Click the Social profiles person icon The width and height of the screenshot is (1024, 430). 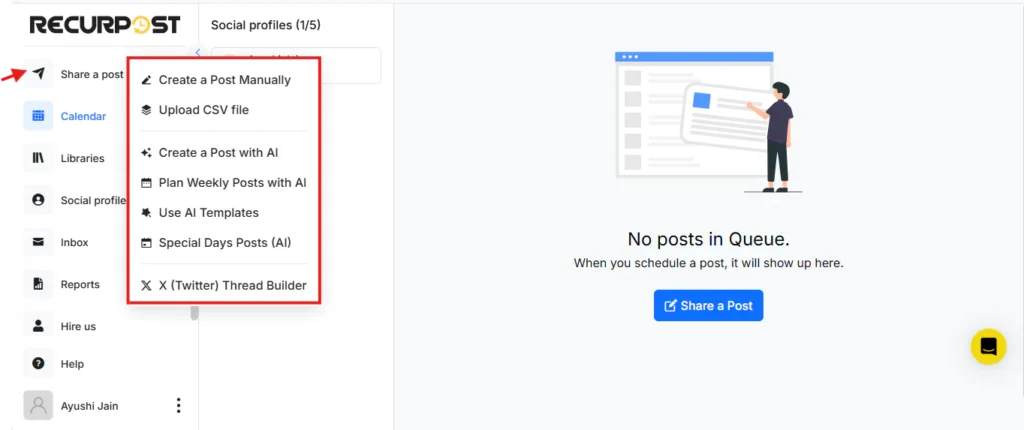click(39, 200)
